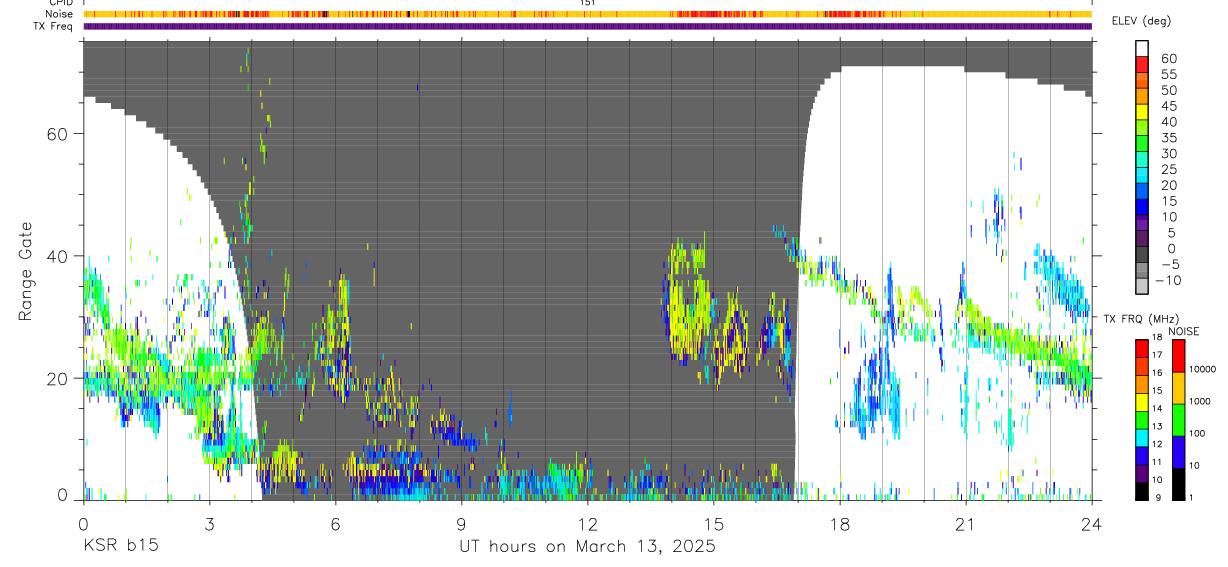Image resolution: width=1228 pixels, height=567 pixels.
Task: Click ELEV scale label '55'
Action: [1167, 74]
